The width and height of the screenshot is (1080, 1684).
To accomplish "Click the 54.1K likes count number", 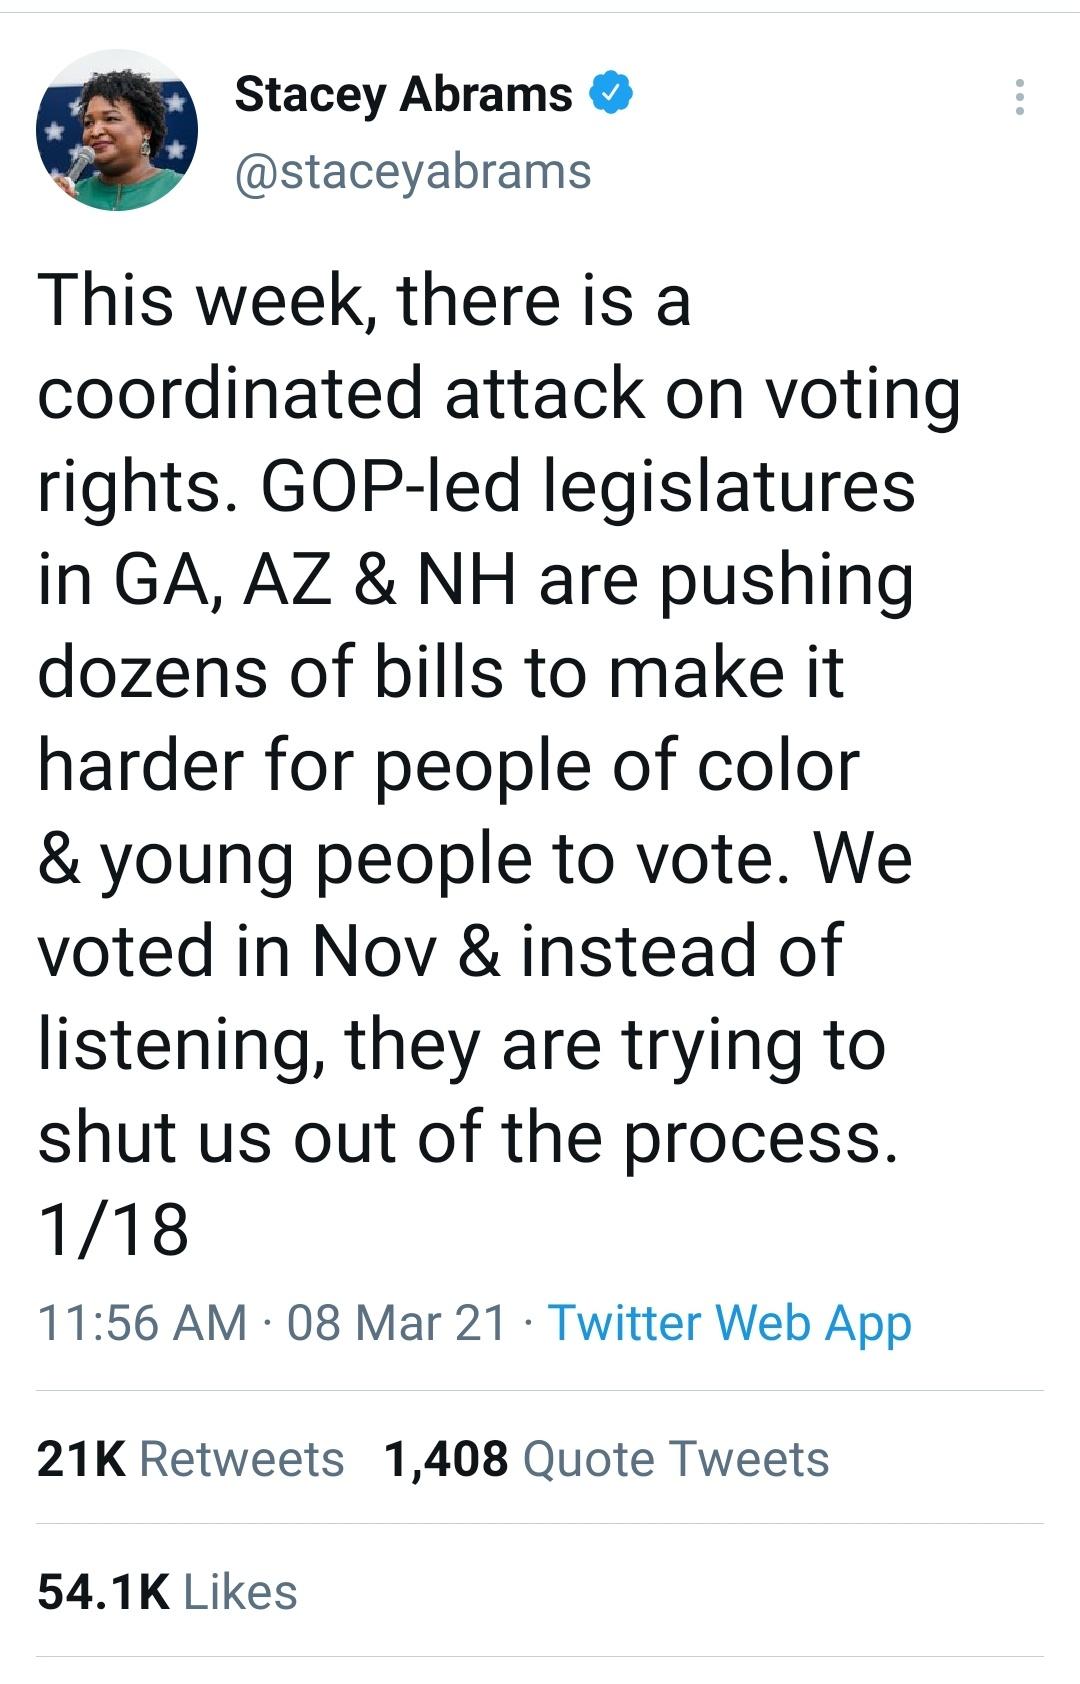I will click(x=103, y=1592).
